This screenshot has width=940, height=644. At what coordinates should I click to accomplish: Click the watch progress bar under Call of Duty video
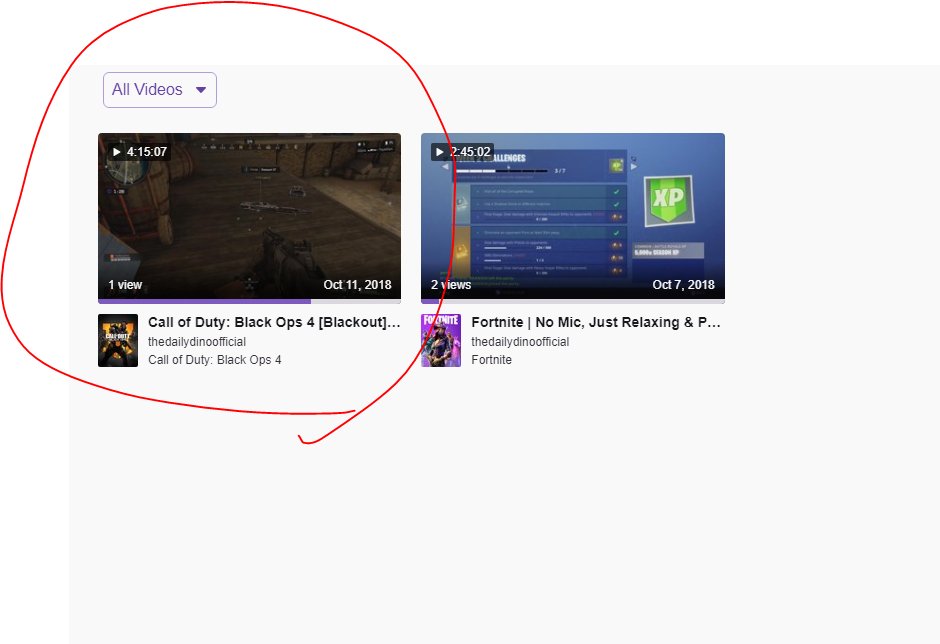249,302
